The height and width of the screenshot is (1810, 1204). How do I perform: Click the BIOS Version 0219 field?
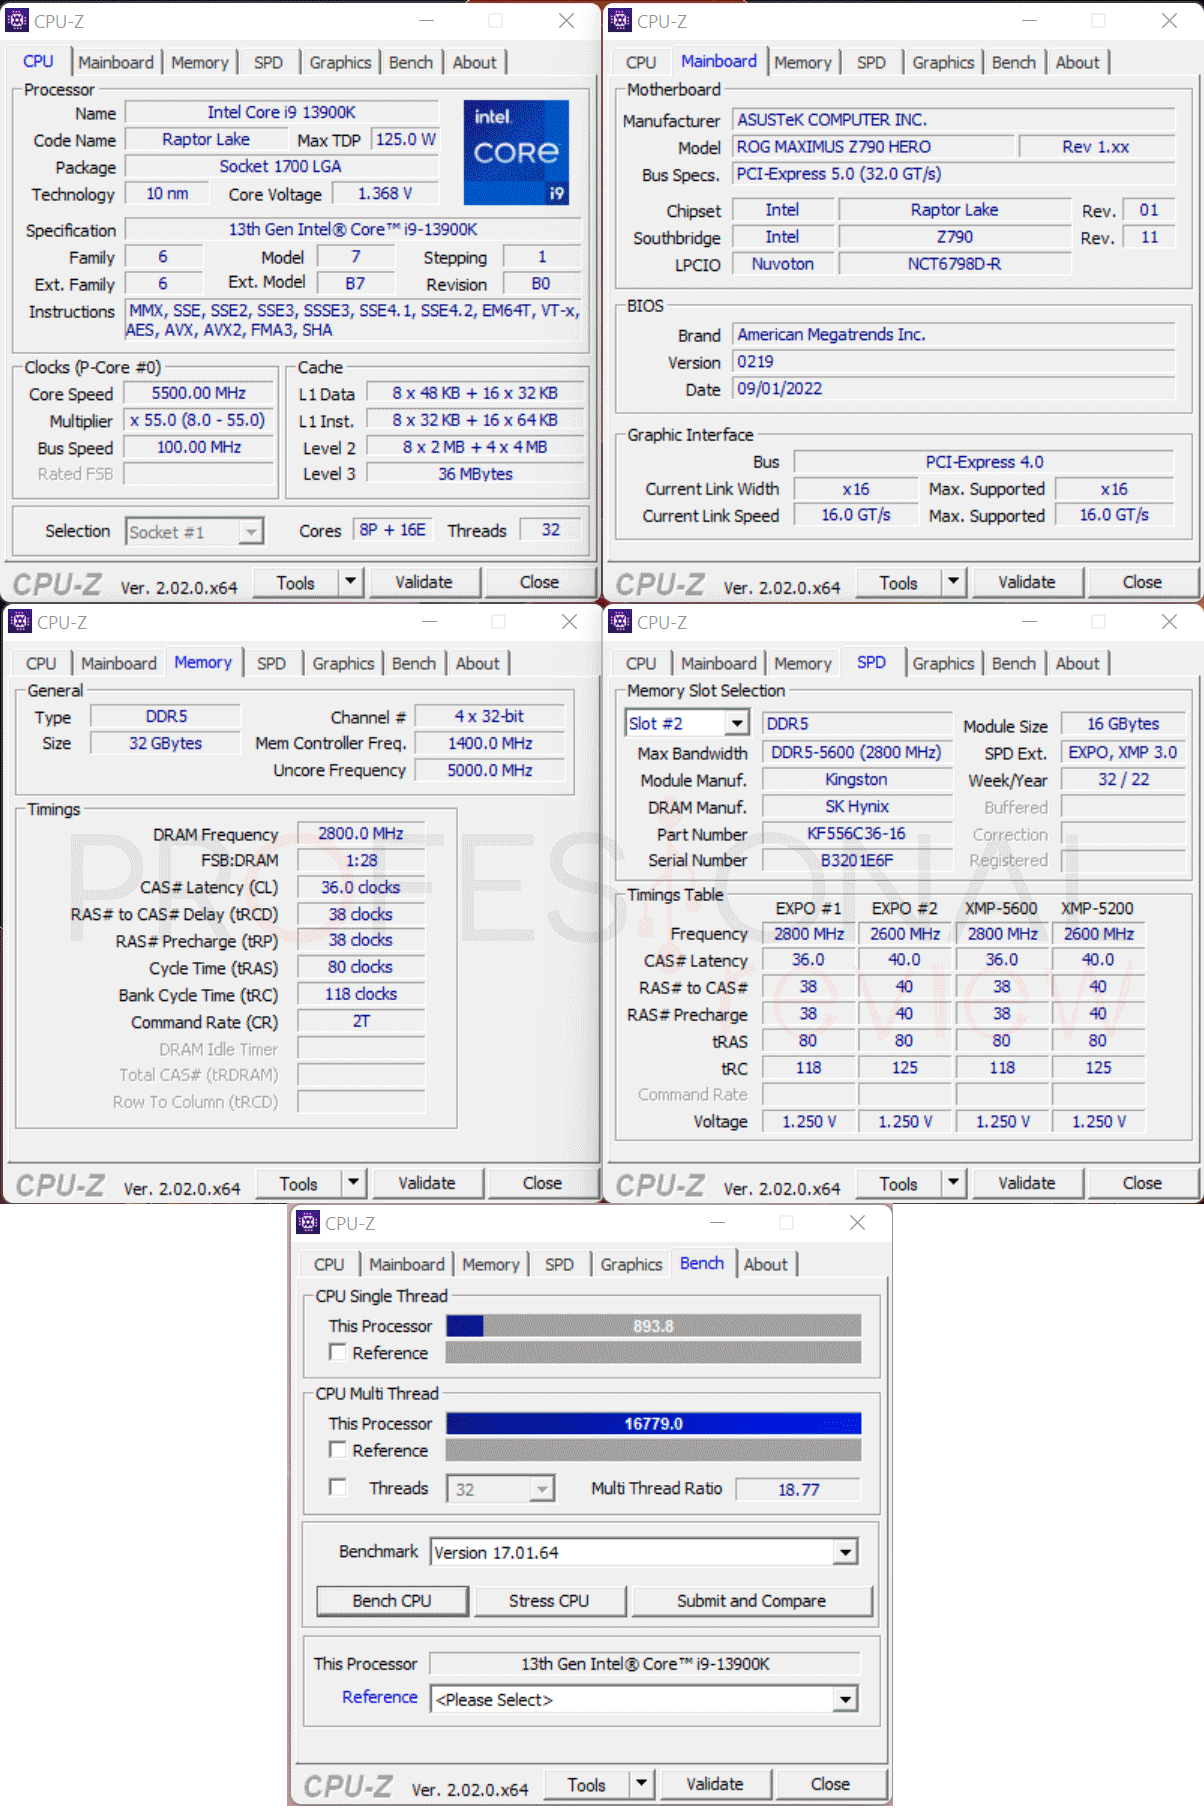[x=954, y=362]
